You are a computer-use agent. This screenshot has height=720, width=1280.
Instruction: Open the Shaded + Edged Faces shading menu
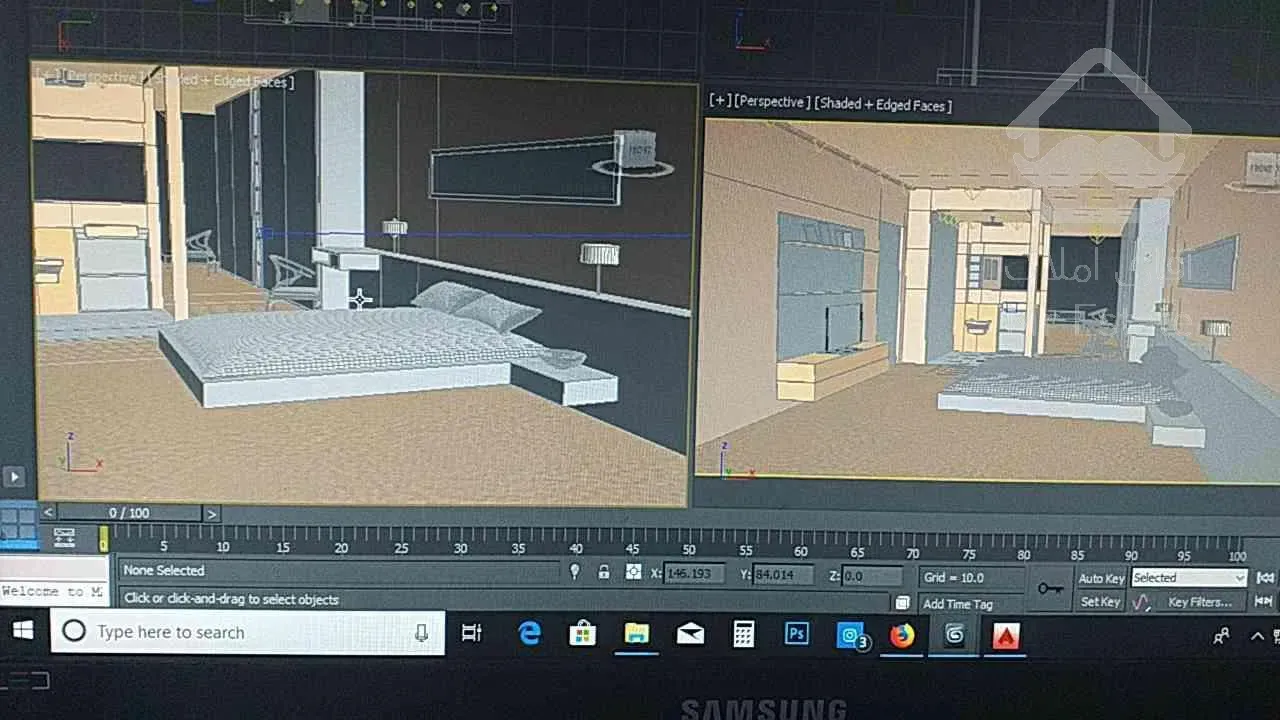coord(883,105)
